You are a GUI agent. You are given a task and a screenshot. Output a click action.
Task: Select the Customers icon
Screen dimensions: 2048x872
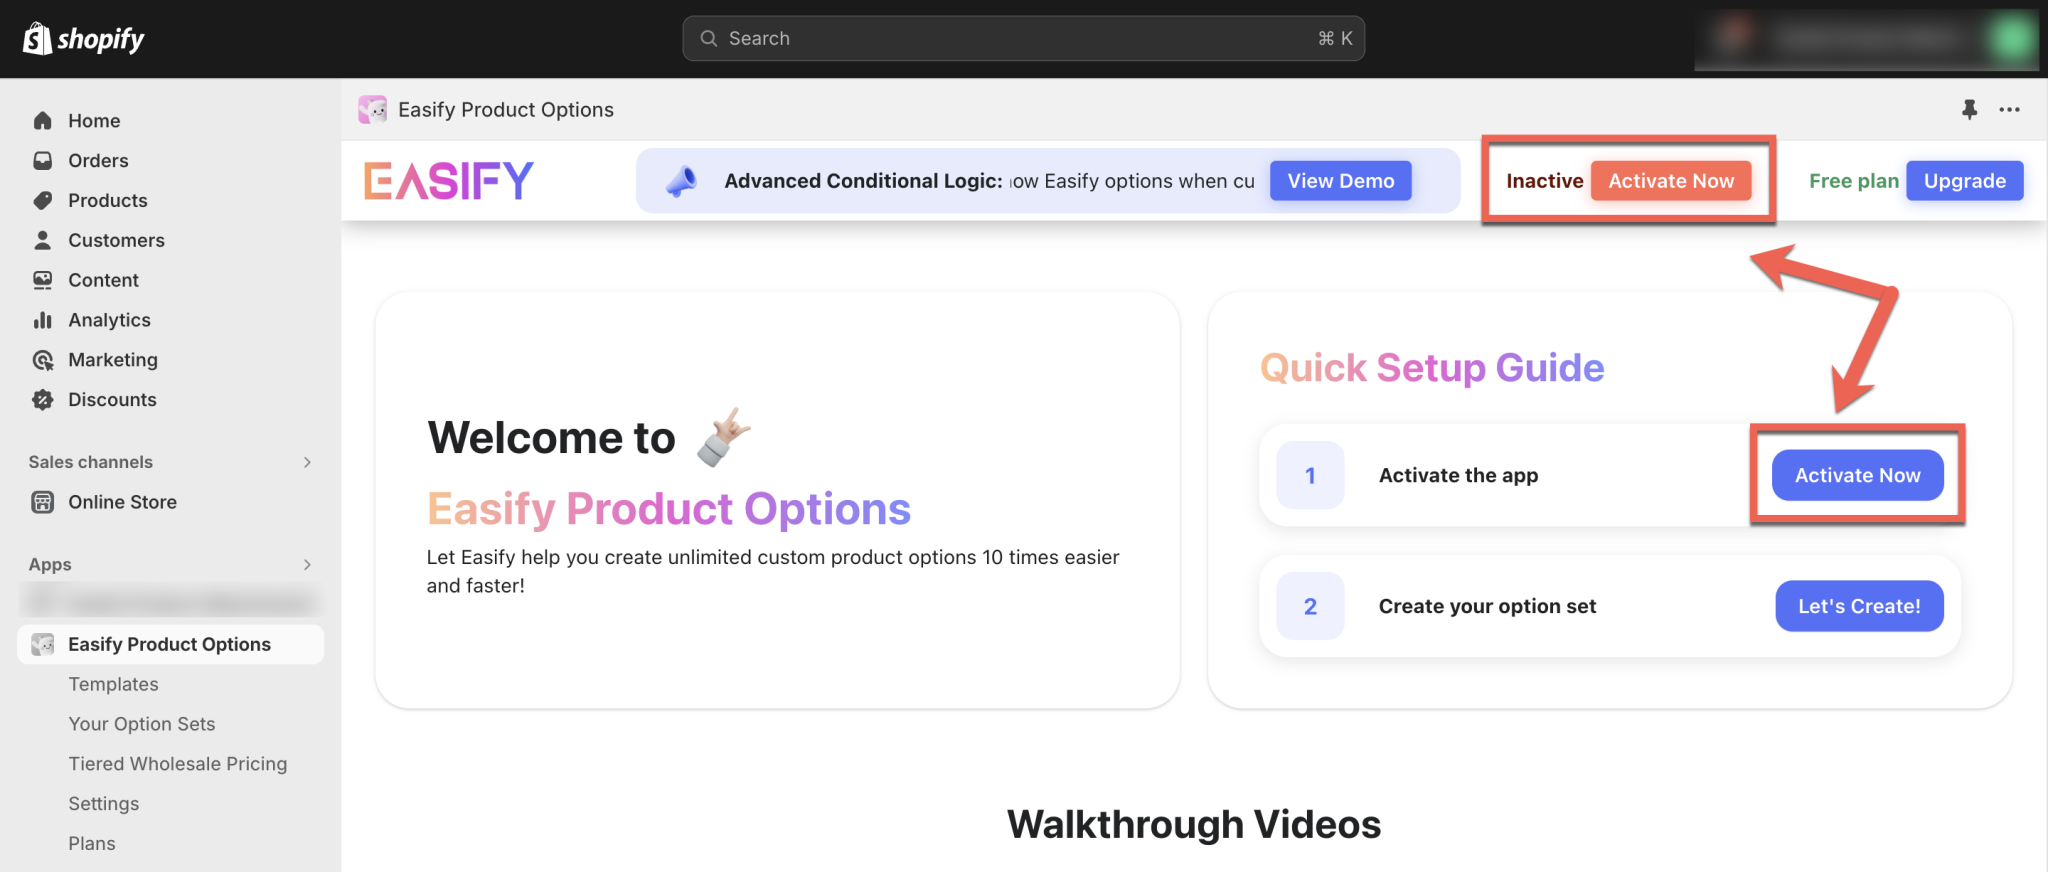(43, 240)
